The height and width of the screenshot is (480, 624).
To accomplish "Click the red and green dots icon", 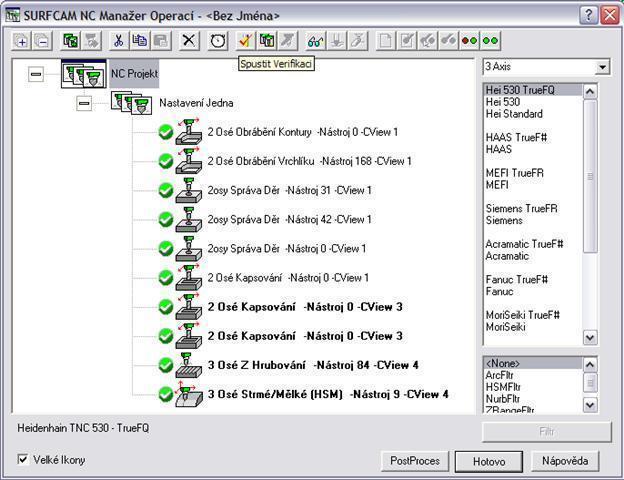I will [469, 41].
